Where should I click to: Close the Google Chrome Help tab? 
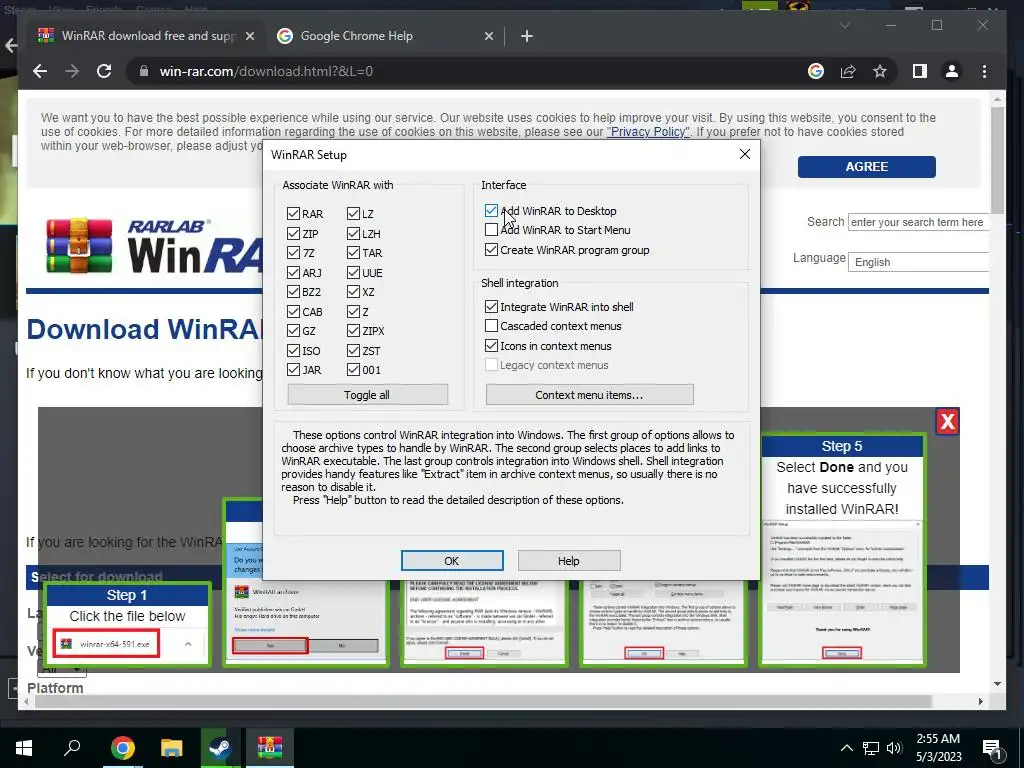click(488, 36)
